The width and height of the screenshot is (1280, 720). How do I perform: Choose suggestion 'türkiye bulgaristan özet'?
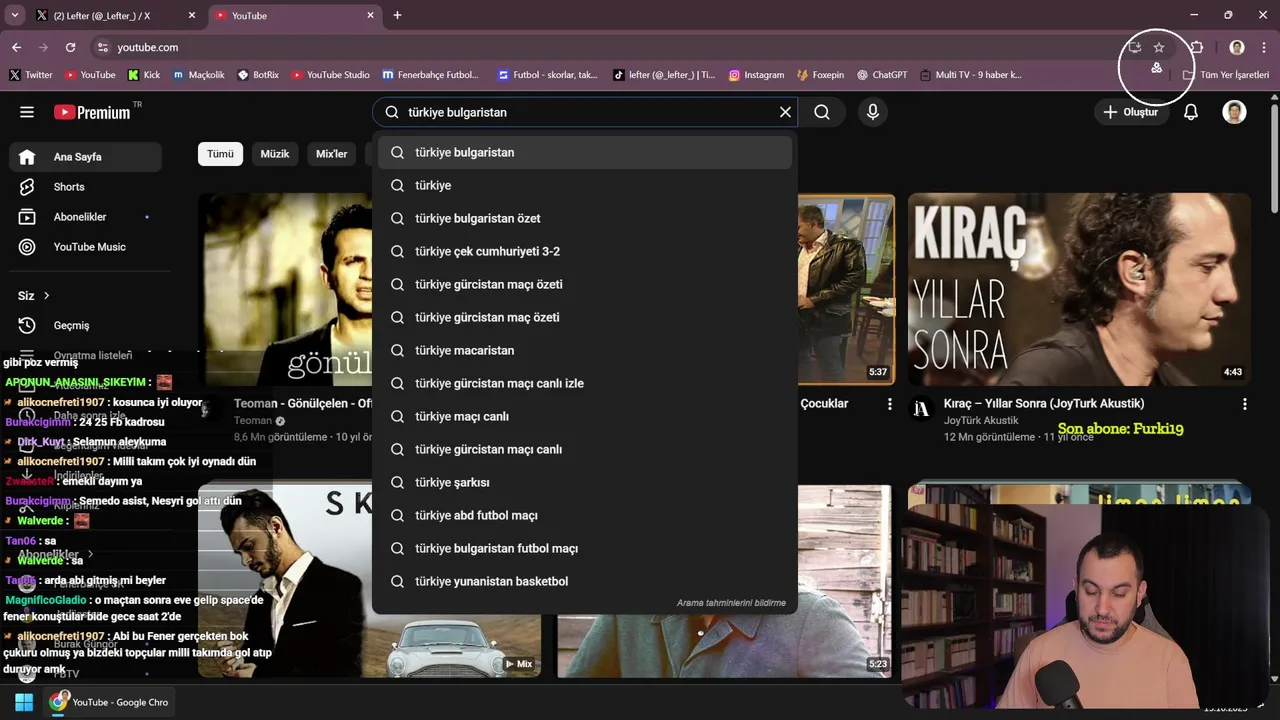tap(585, 218)
